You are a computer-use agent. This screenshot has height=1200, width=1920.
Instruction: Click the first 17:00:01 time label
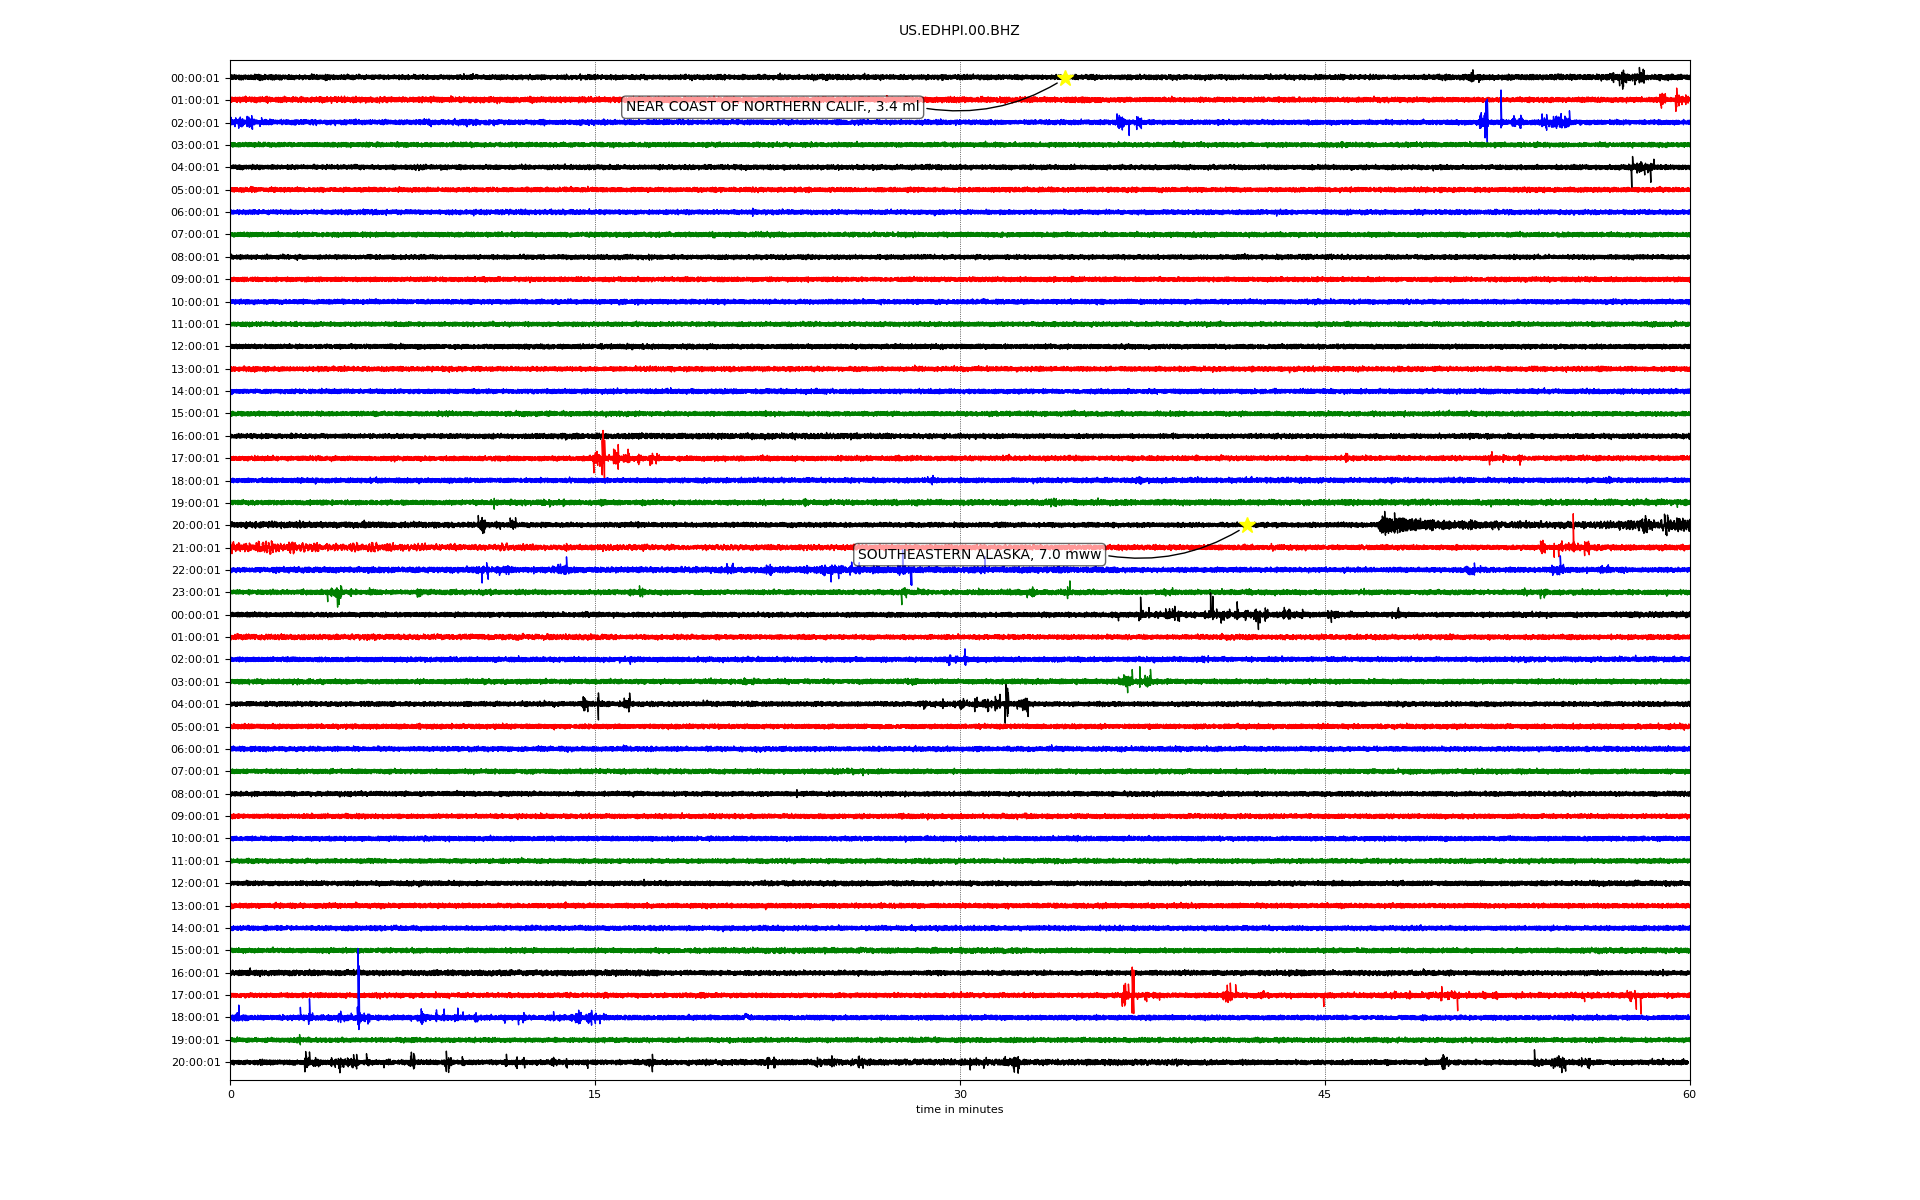point(195,459)
